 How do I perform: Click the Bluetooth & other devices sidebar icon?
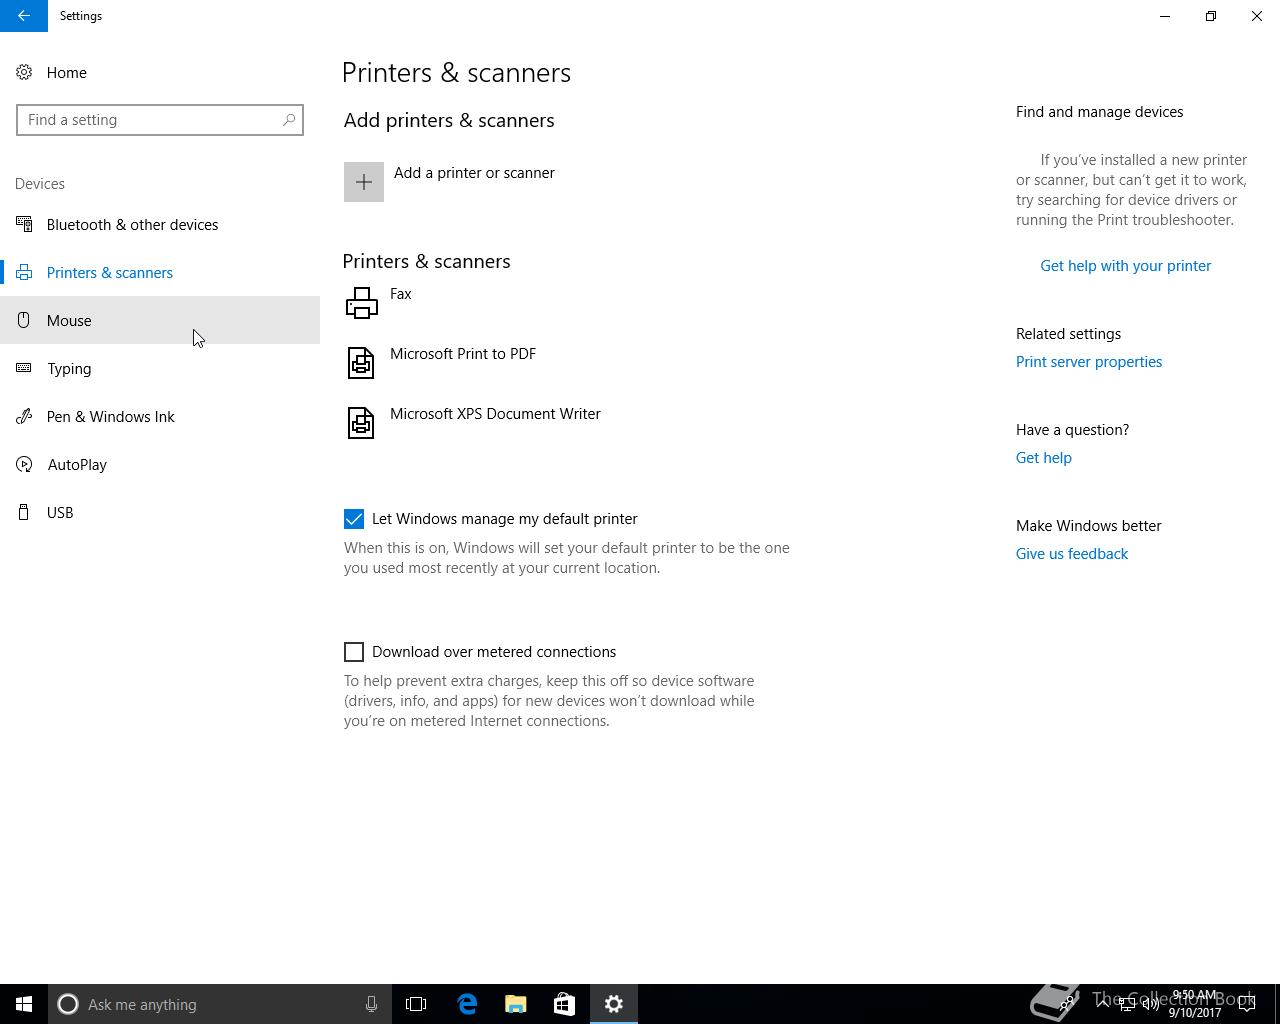(24, 225)
